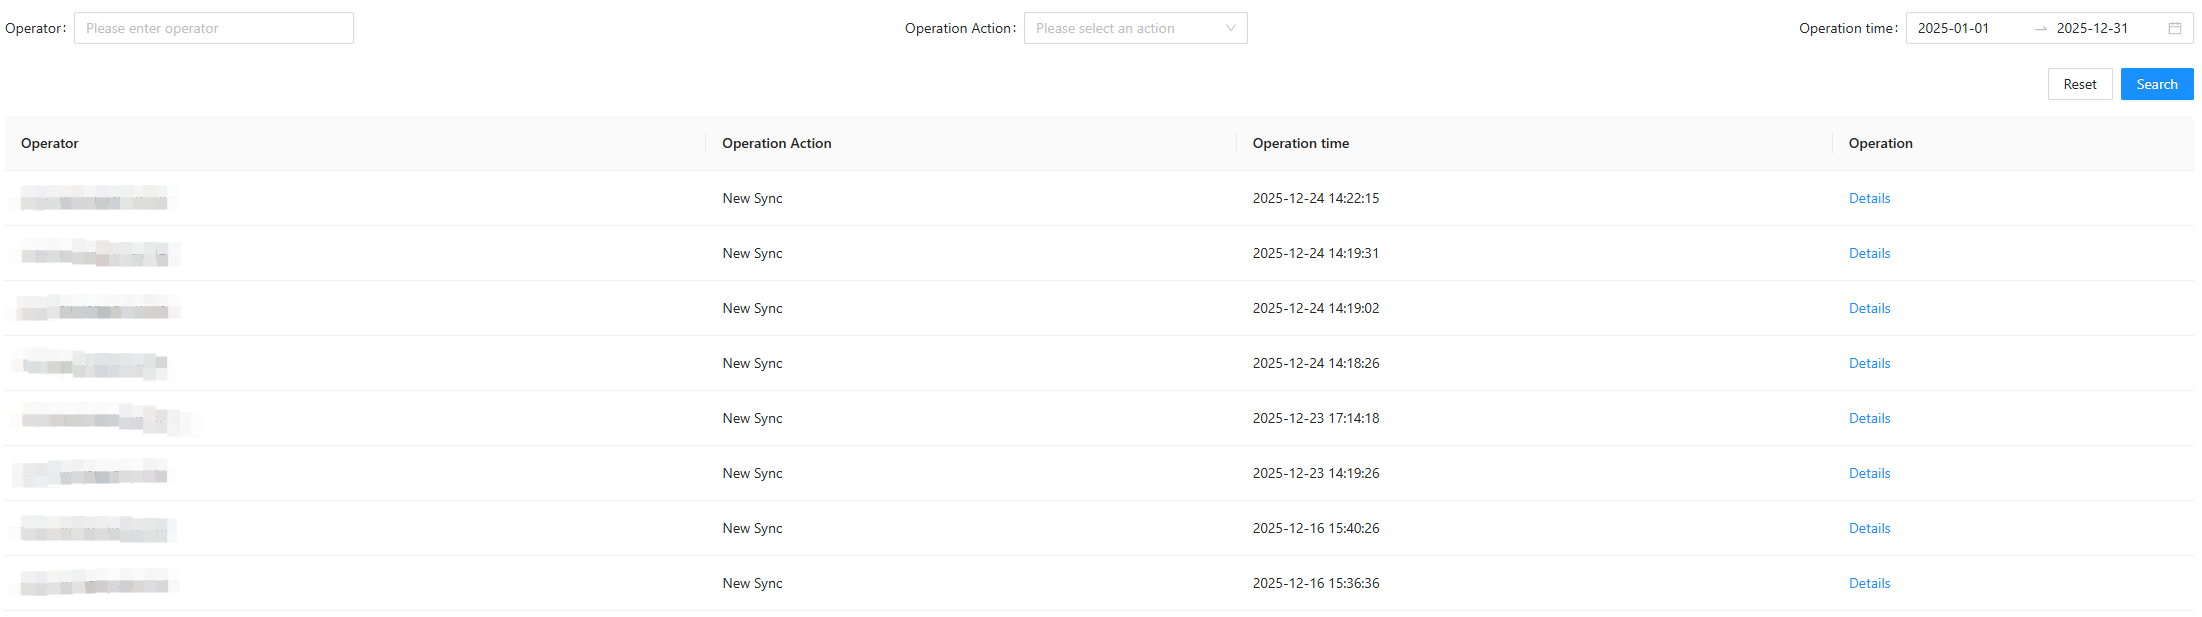Open the Operation Action dropdown
This screenshot has width=2202, height=617.
point(1135,28)
